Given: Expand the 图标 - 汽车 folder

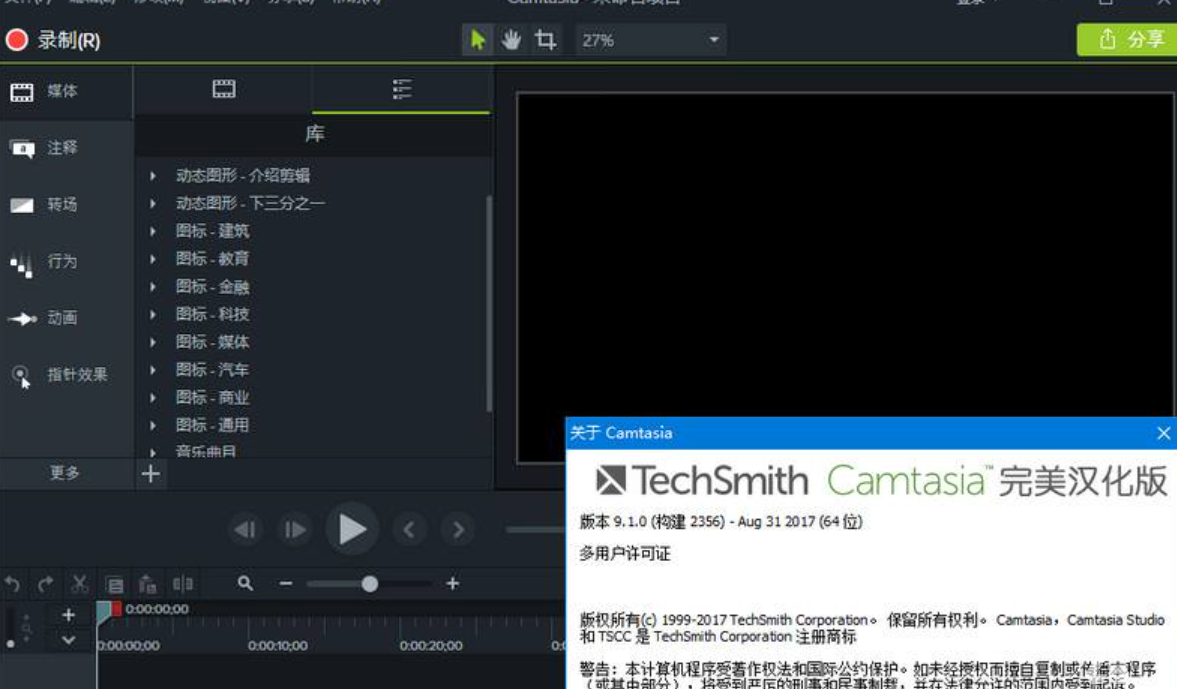Looking at the screenshot, I should [153, 370].
